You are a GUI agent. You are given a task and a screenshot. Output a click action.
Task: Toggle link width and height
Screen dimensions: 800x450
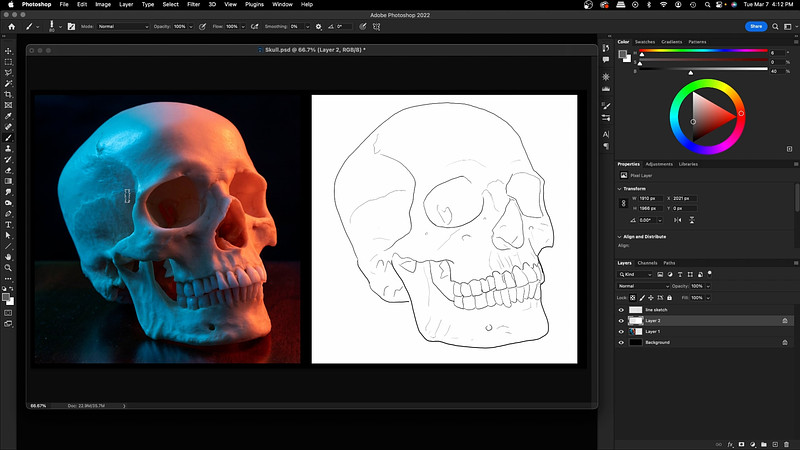coord(623,203)
